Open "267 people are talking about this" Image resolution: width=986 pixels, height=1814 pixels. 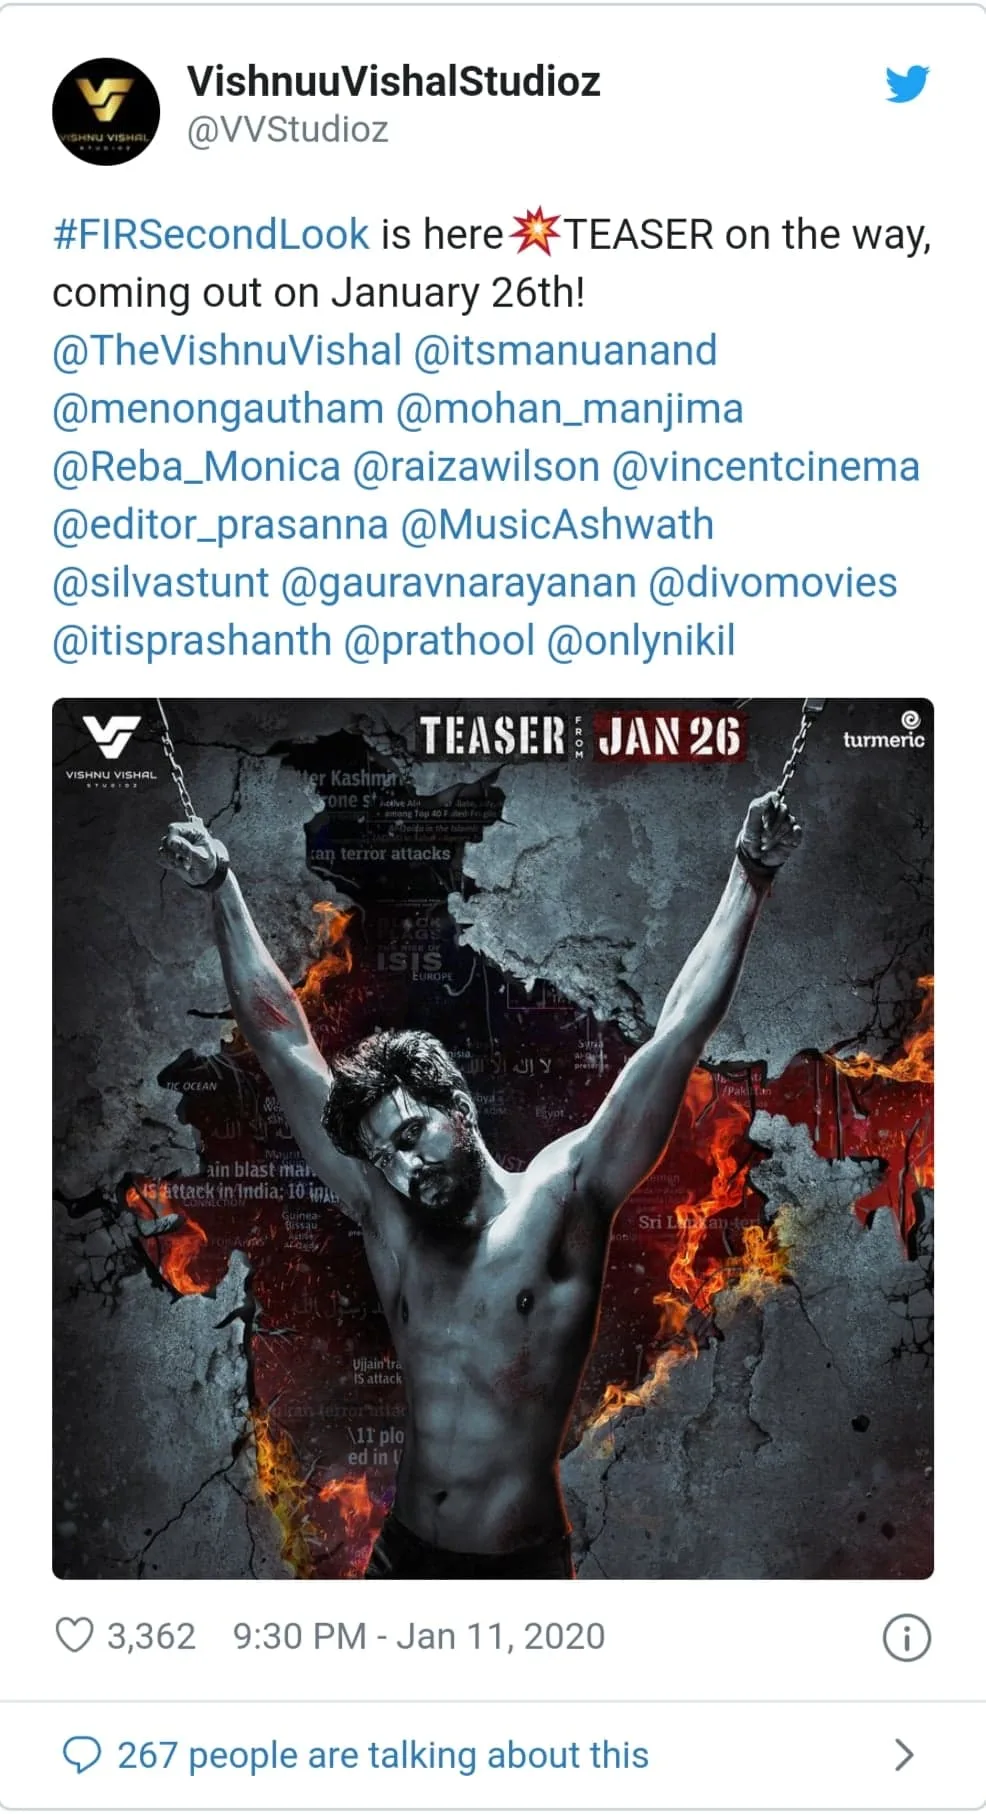[383, 1755]
